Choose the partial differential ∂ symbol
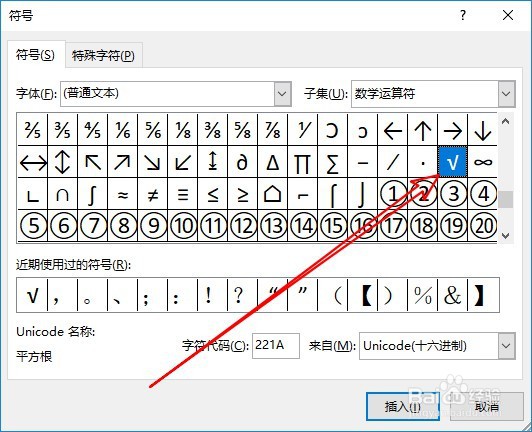This screenshot has height=432, width=532. [x=243, y=162]
